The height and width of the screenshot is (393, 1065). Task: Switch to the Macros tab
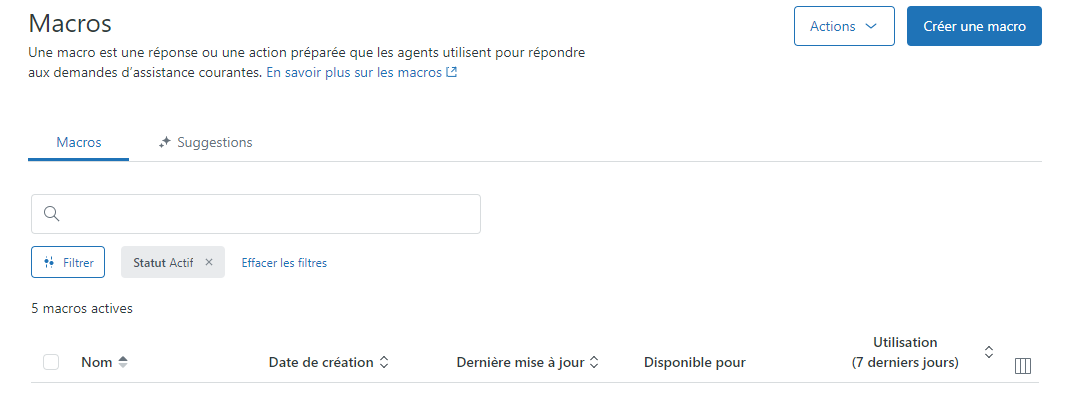[79, 143]
